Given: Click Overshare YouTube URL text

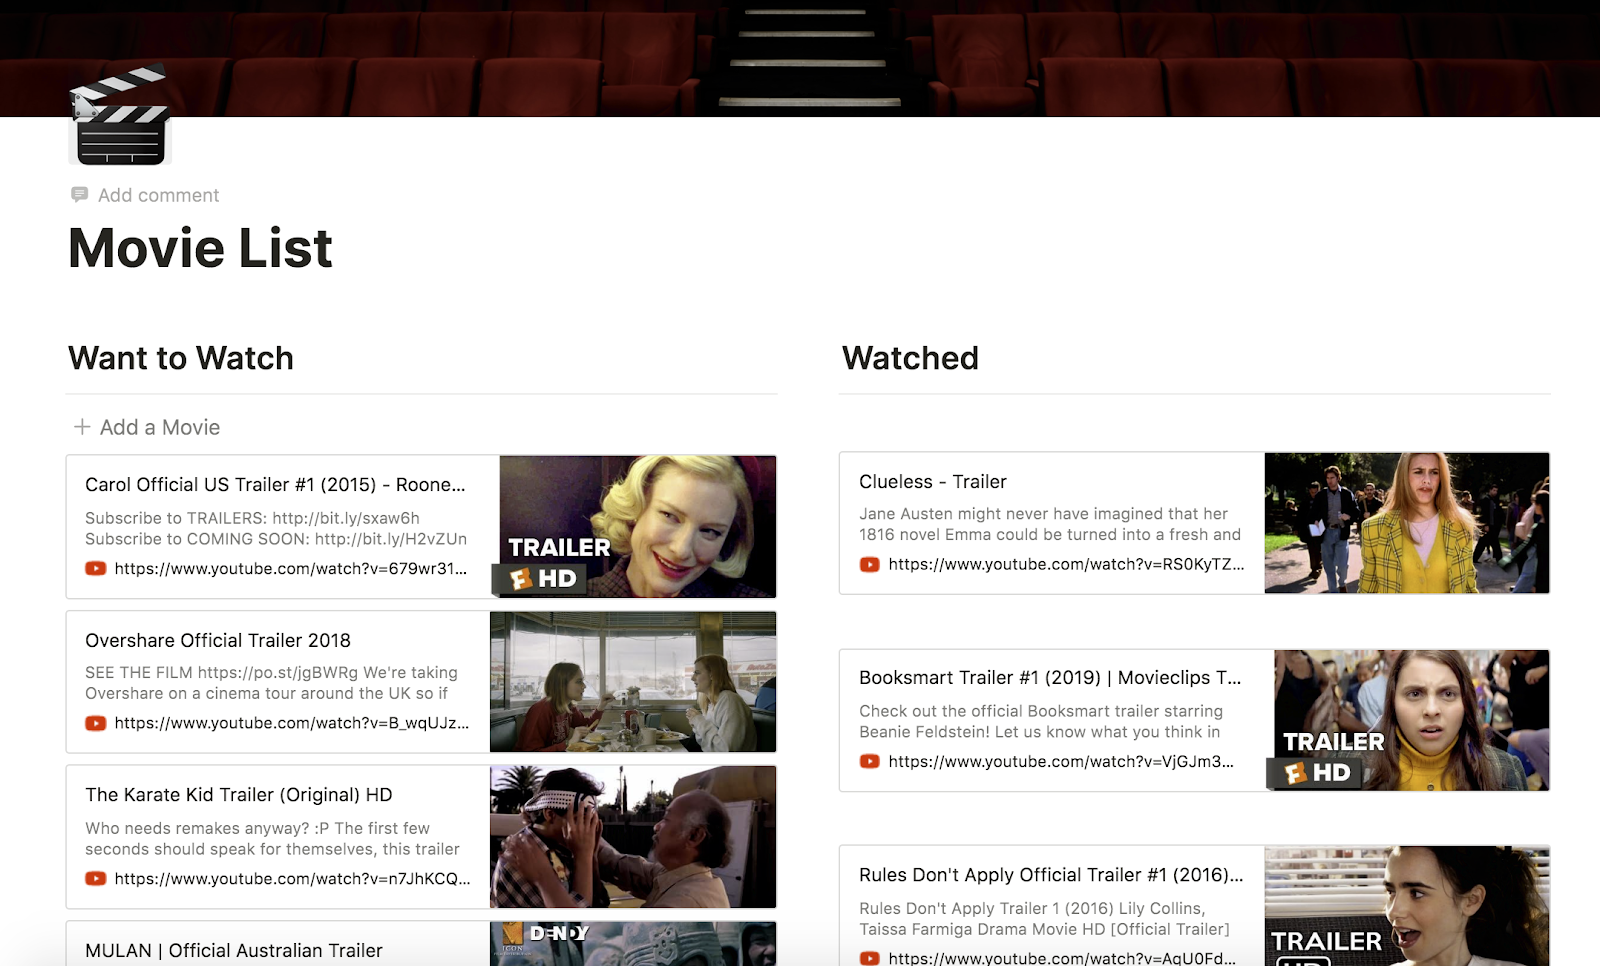Looking at the screenshot, I should [x=292, y=723].
